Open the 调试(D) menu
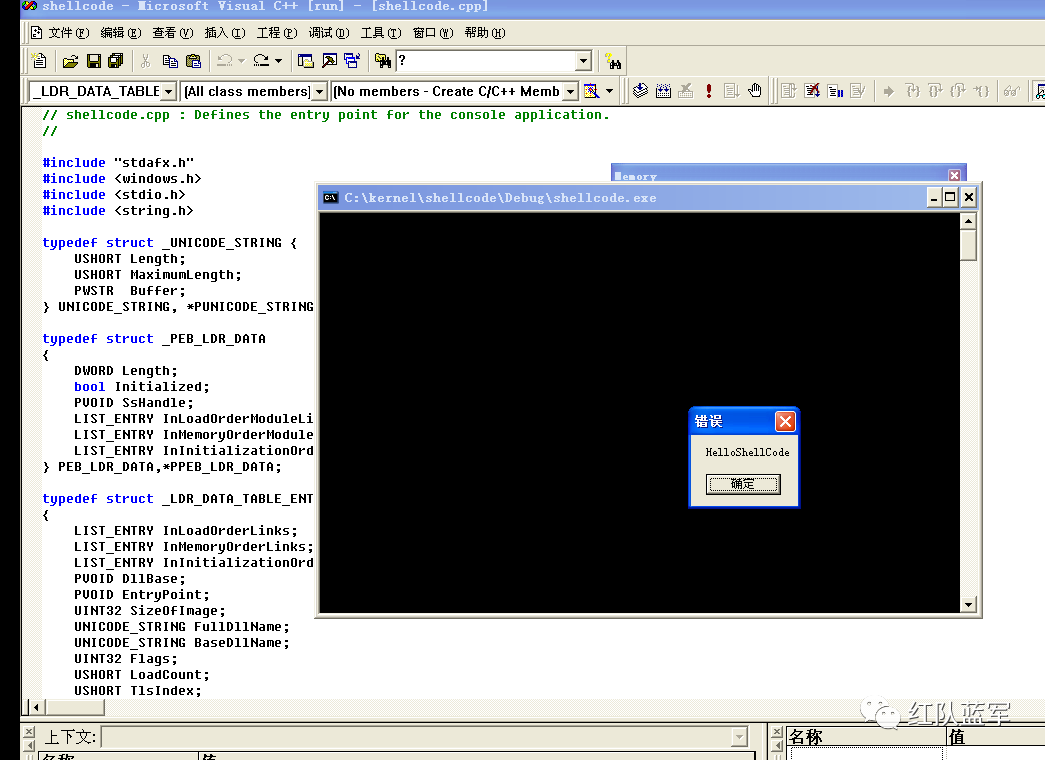The width and height of the screenshot is (1045, 760). pyautogui.click(x=329, y=33)
